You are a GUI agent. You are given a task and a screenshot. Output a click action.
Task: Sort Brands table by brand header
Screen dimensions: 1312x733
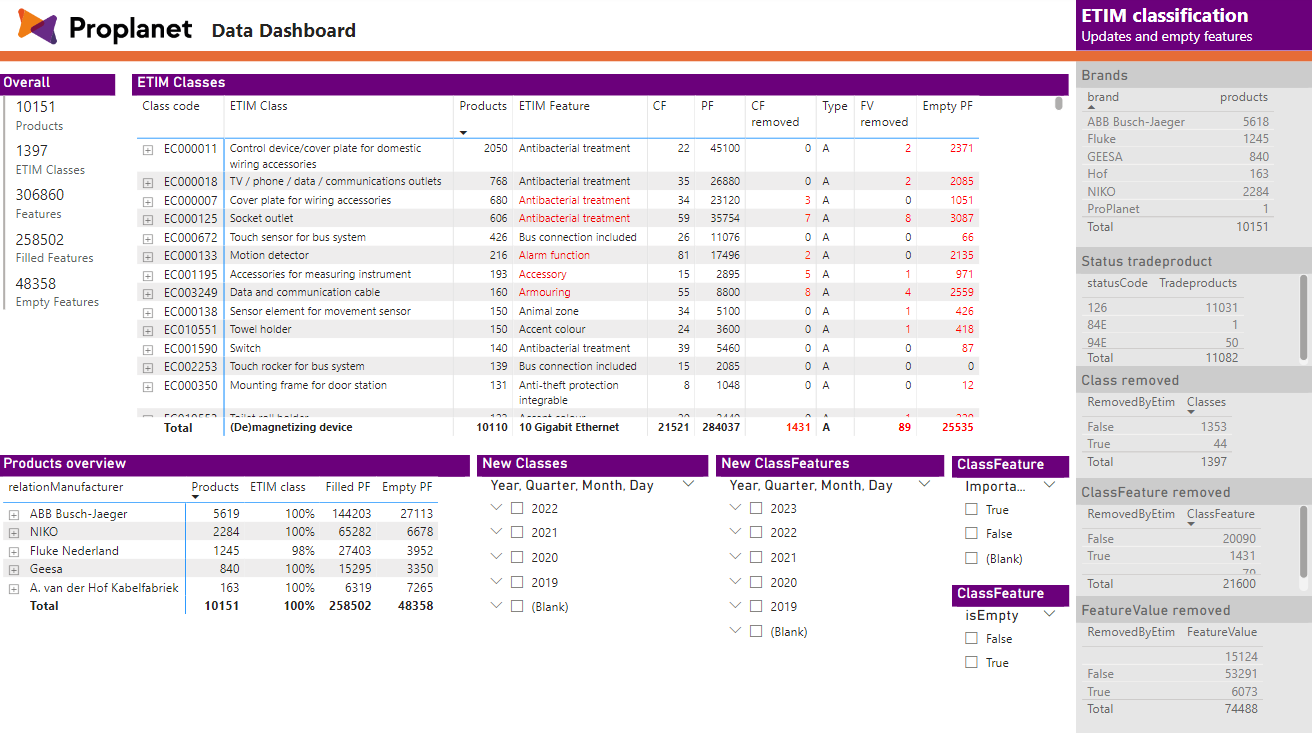pyautogui.click(x=1103, y=97)
